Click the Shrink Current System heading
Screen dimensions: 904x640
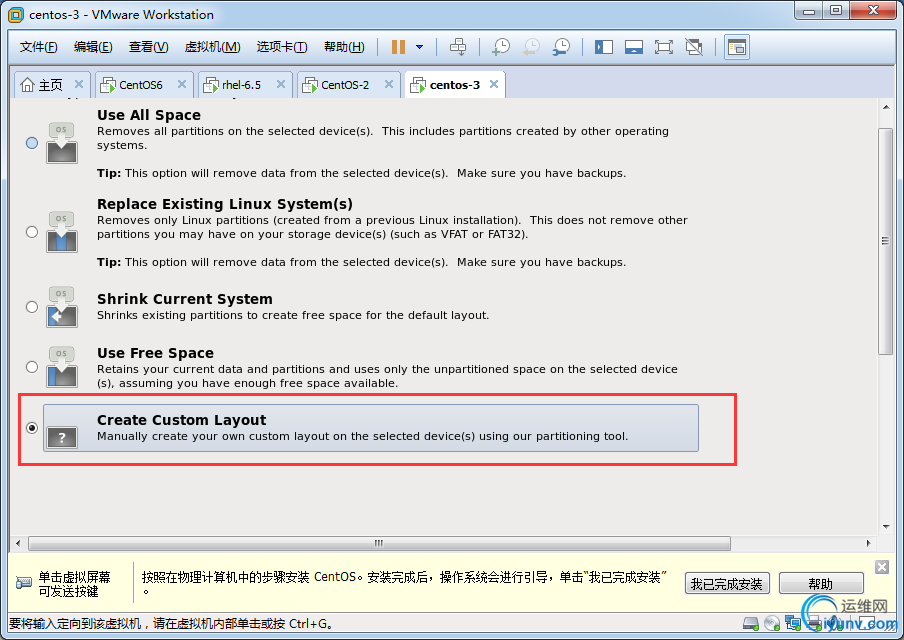(184, 299)
